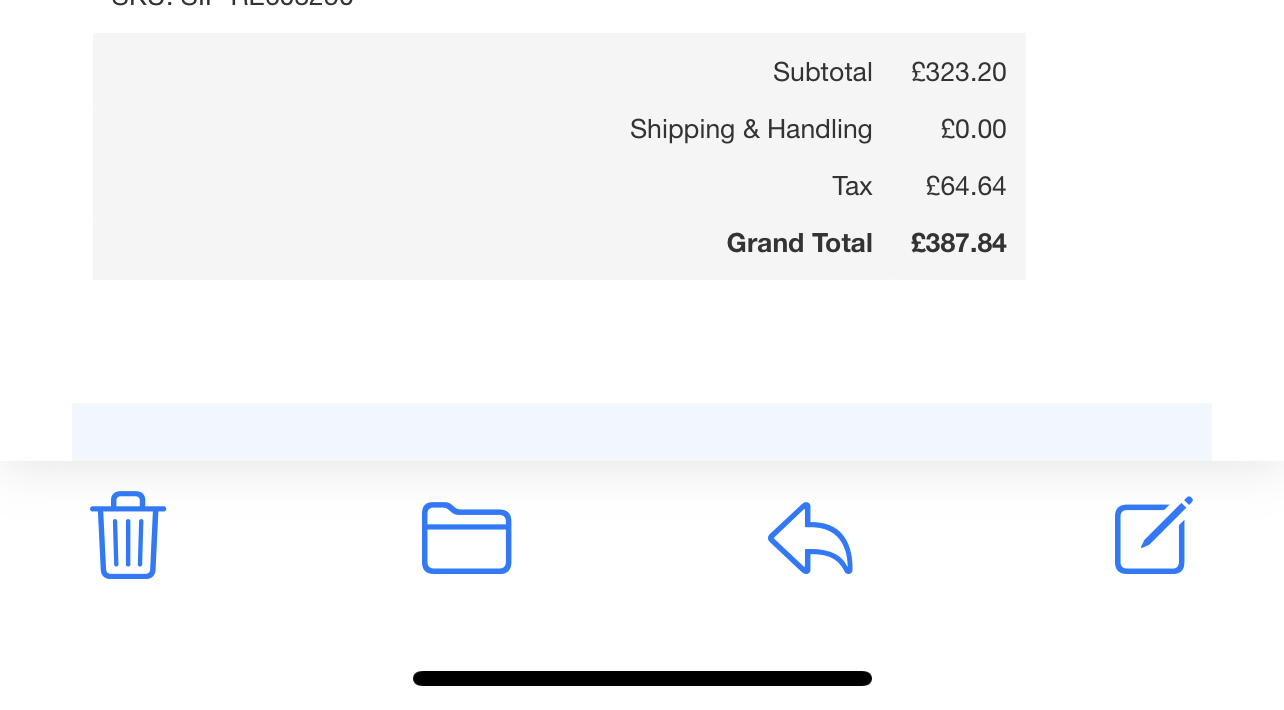Screen dimensions: 1284x710
Task: Tap the Grand Total label
Action: (x=799, y=243)
